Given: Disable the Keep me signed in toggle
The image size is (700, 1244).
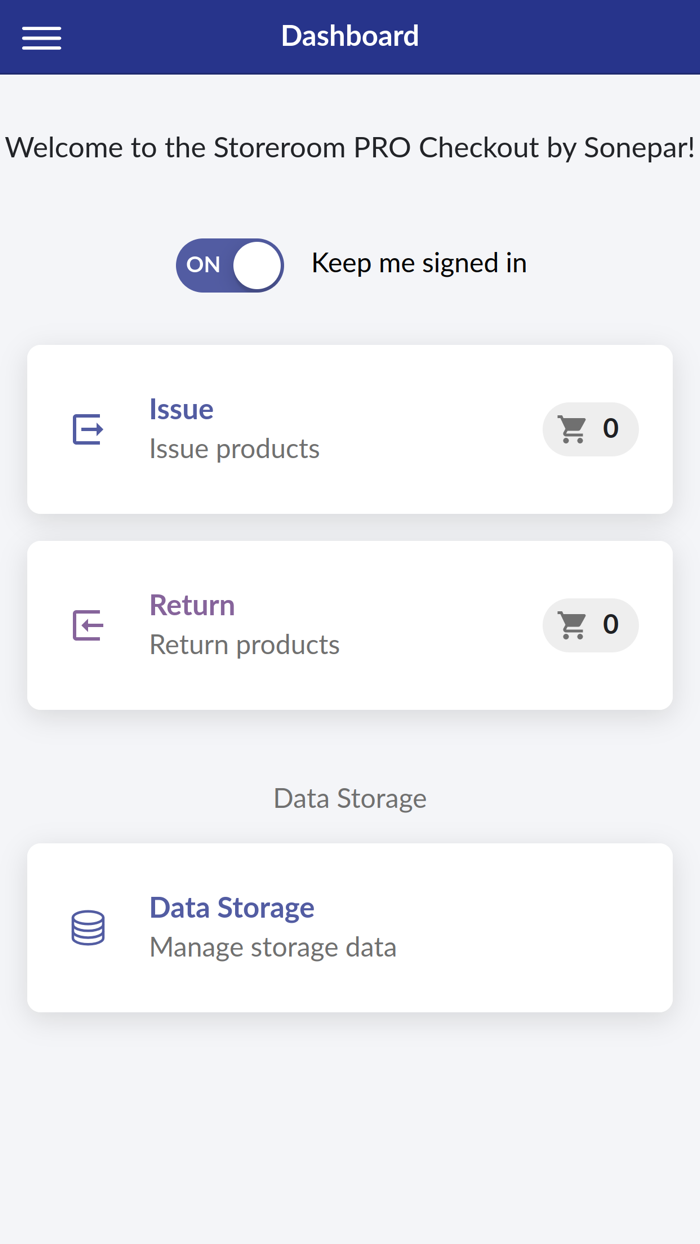Looking at the screenshot, I should [x=229, y=264].
